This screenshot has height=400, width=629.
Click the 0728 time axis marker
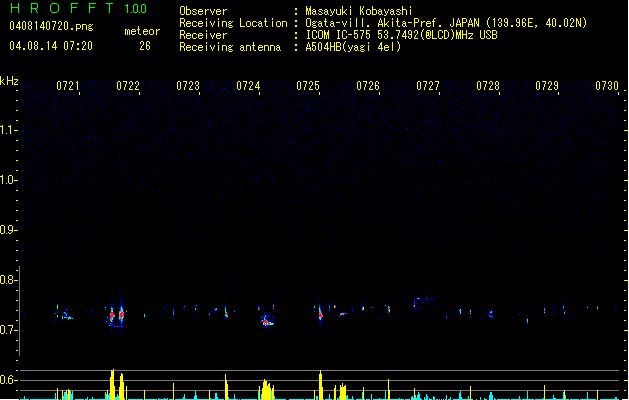click(488, 86)
